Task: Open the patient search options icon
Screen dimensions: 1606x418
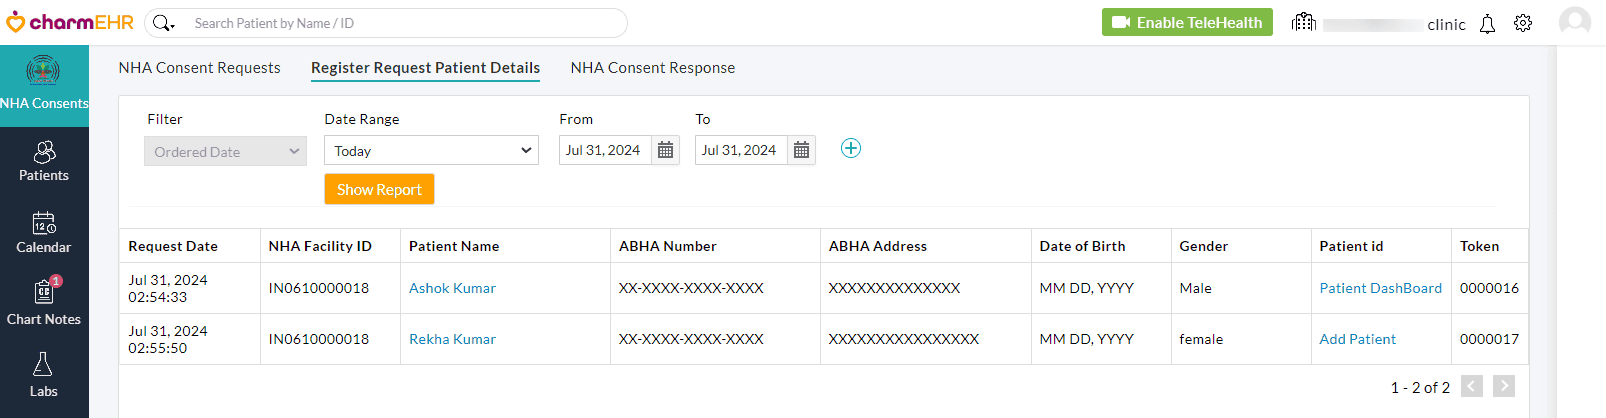Action: point(163,23)
